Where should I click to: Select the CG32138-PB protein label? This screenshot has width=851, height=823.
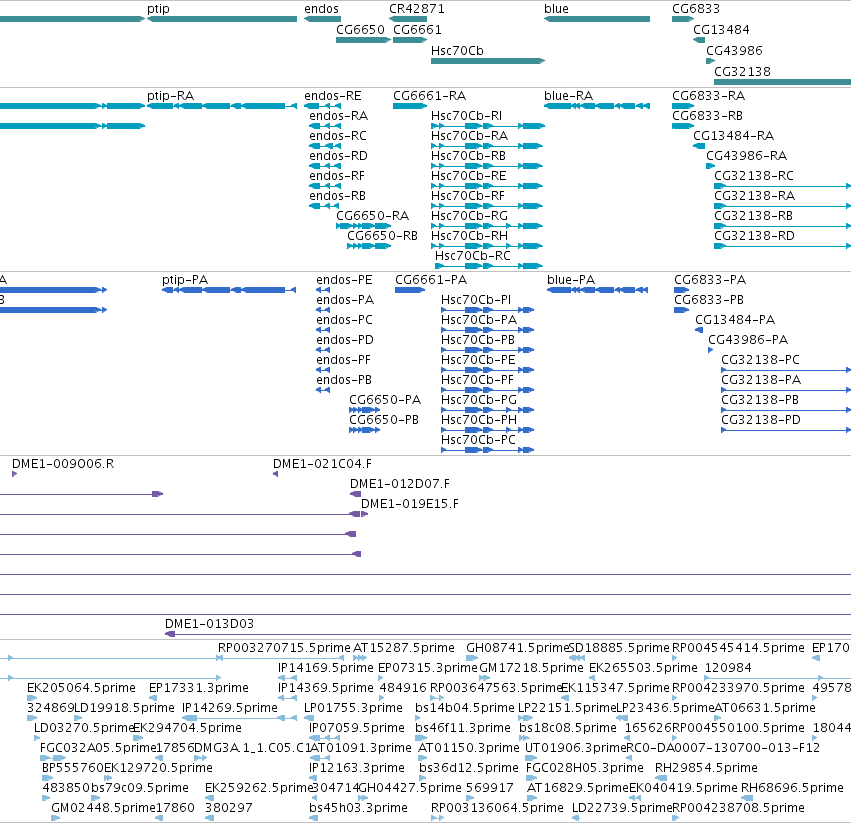(760, 400)
